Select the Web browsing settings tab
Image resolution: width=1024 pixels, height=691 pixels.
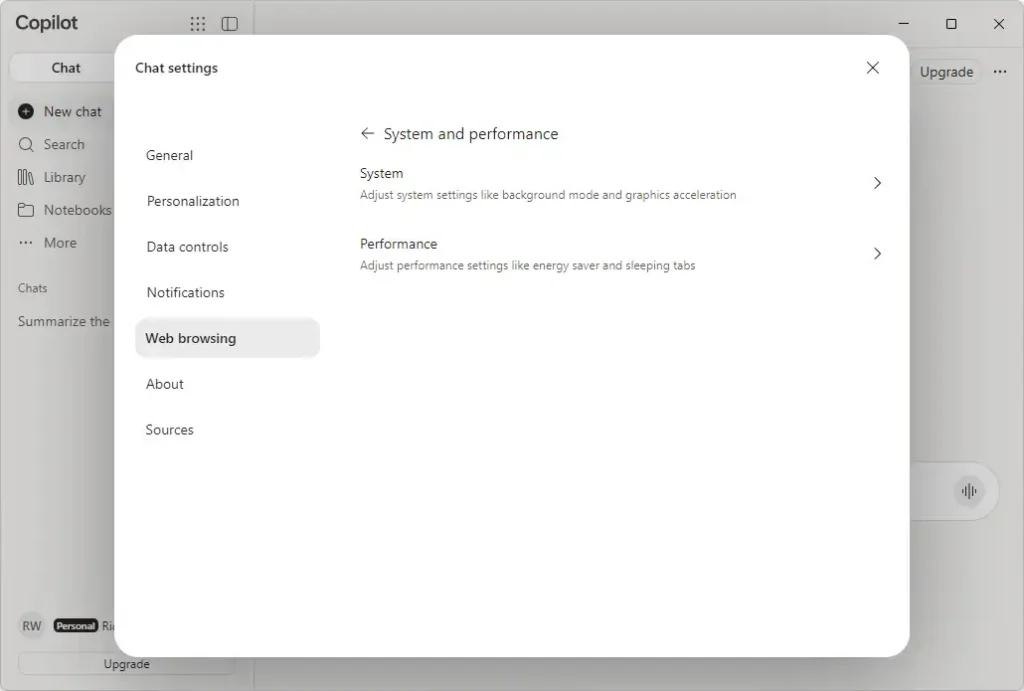[227, 338]
